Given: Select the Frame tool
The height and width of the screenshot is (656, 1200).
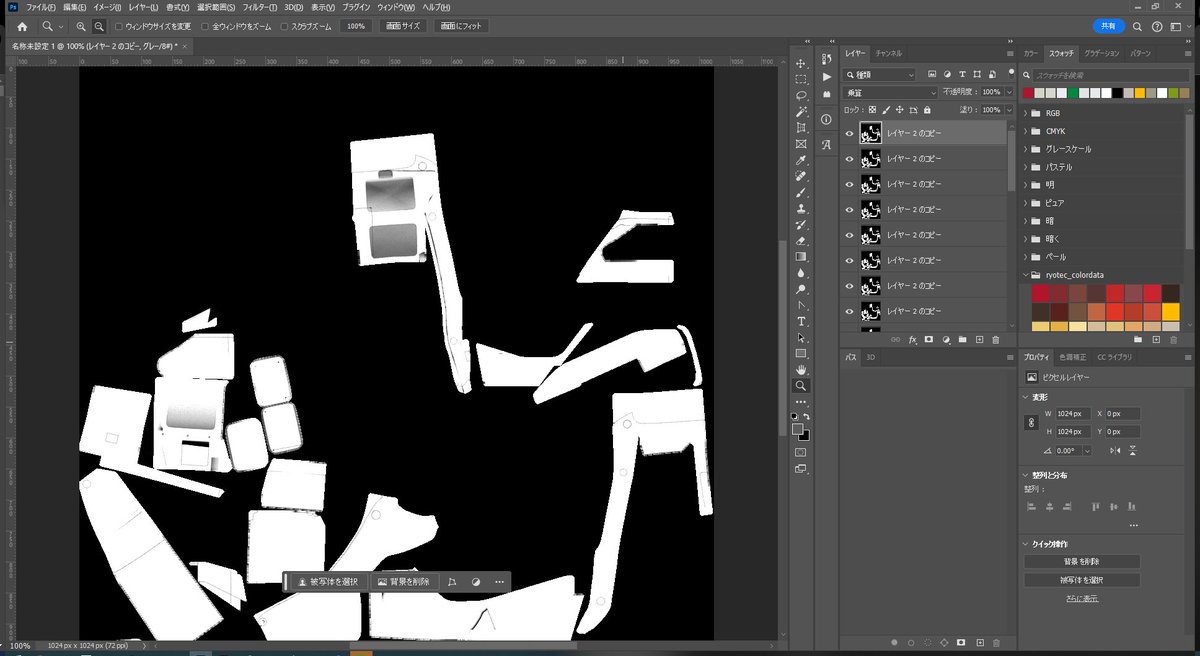Looking at the screenshot, I should pos(801,143).
